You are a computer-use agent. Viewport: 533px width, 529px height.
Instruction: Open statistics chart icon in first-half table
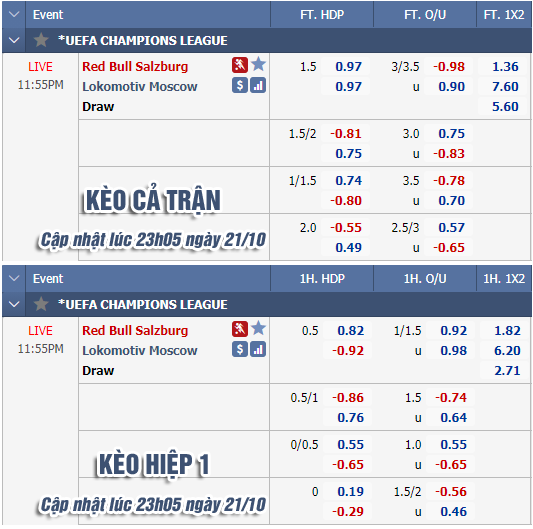258,349
